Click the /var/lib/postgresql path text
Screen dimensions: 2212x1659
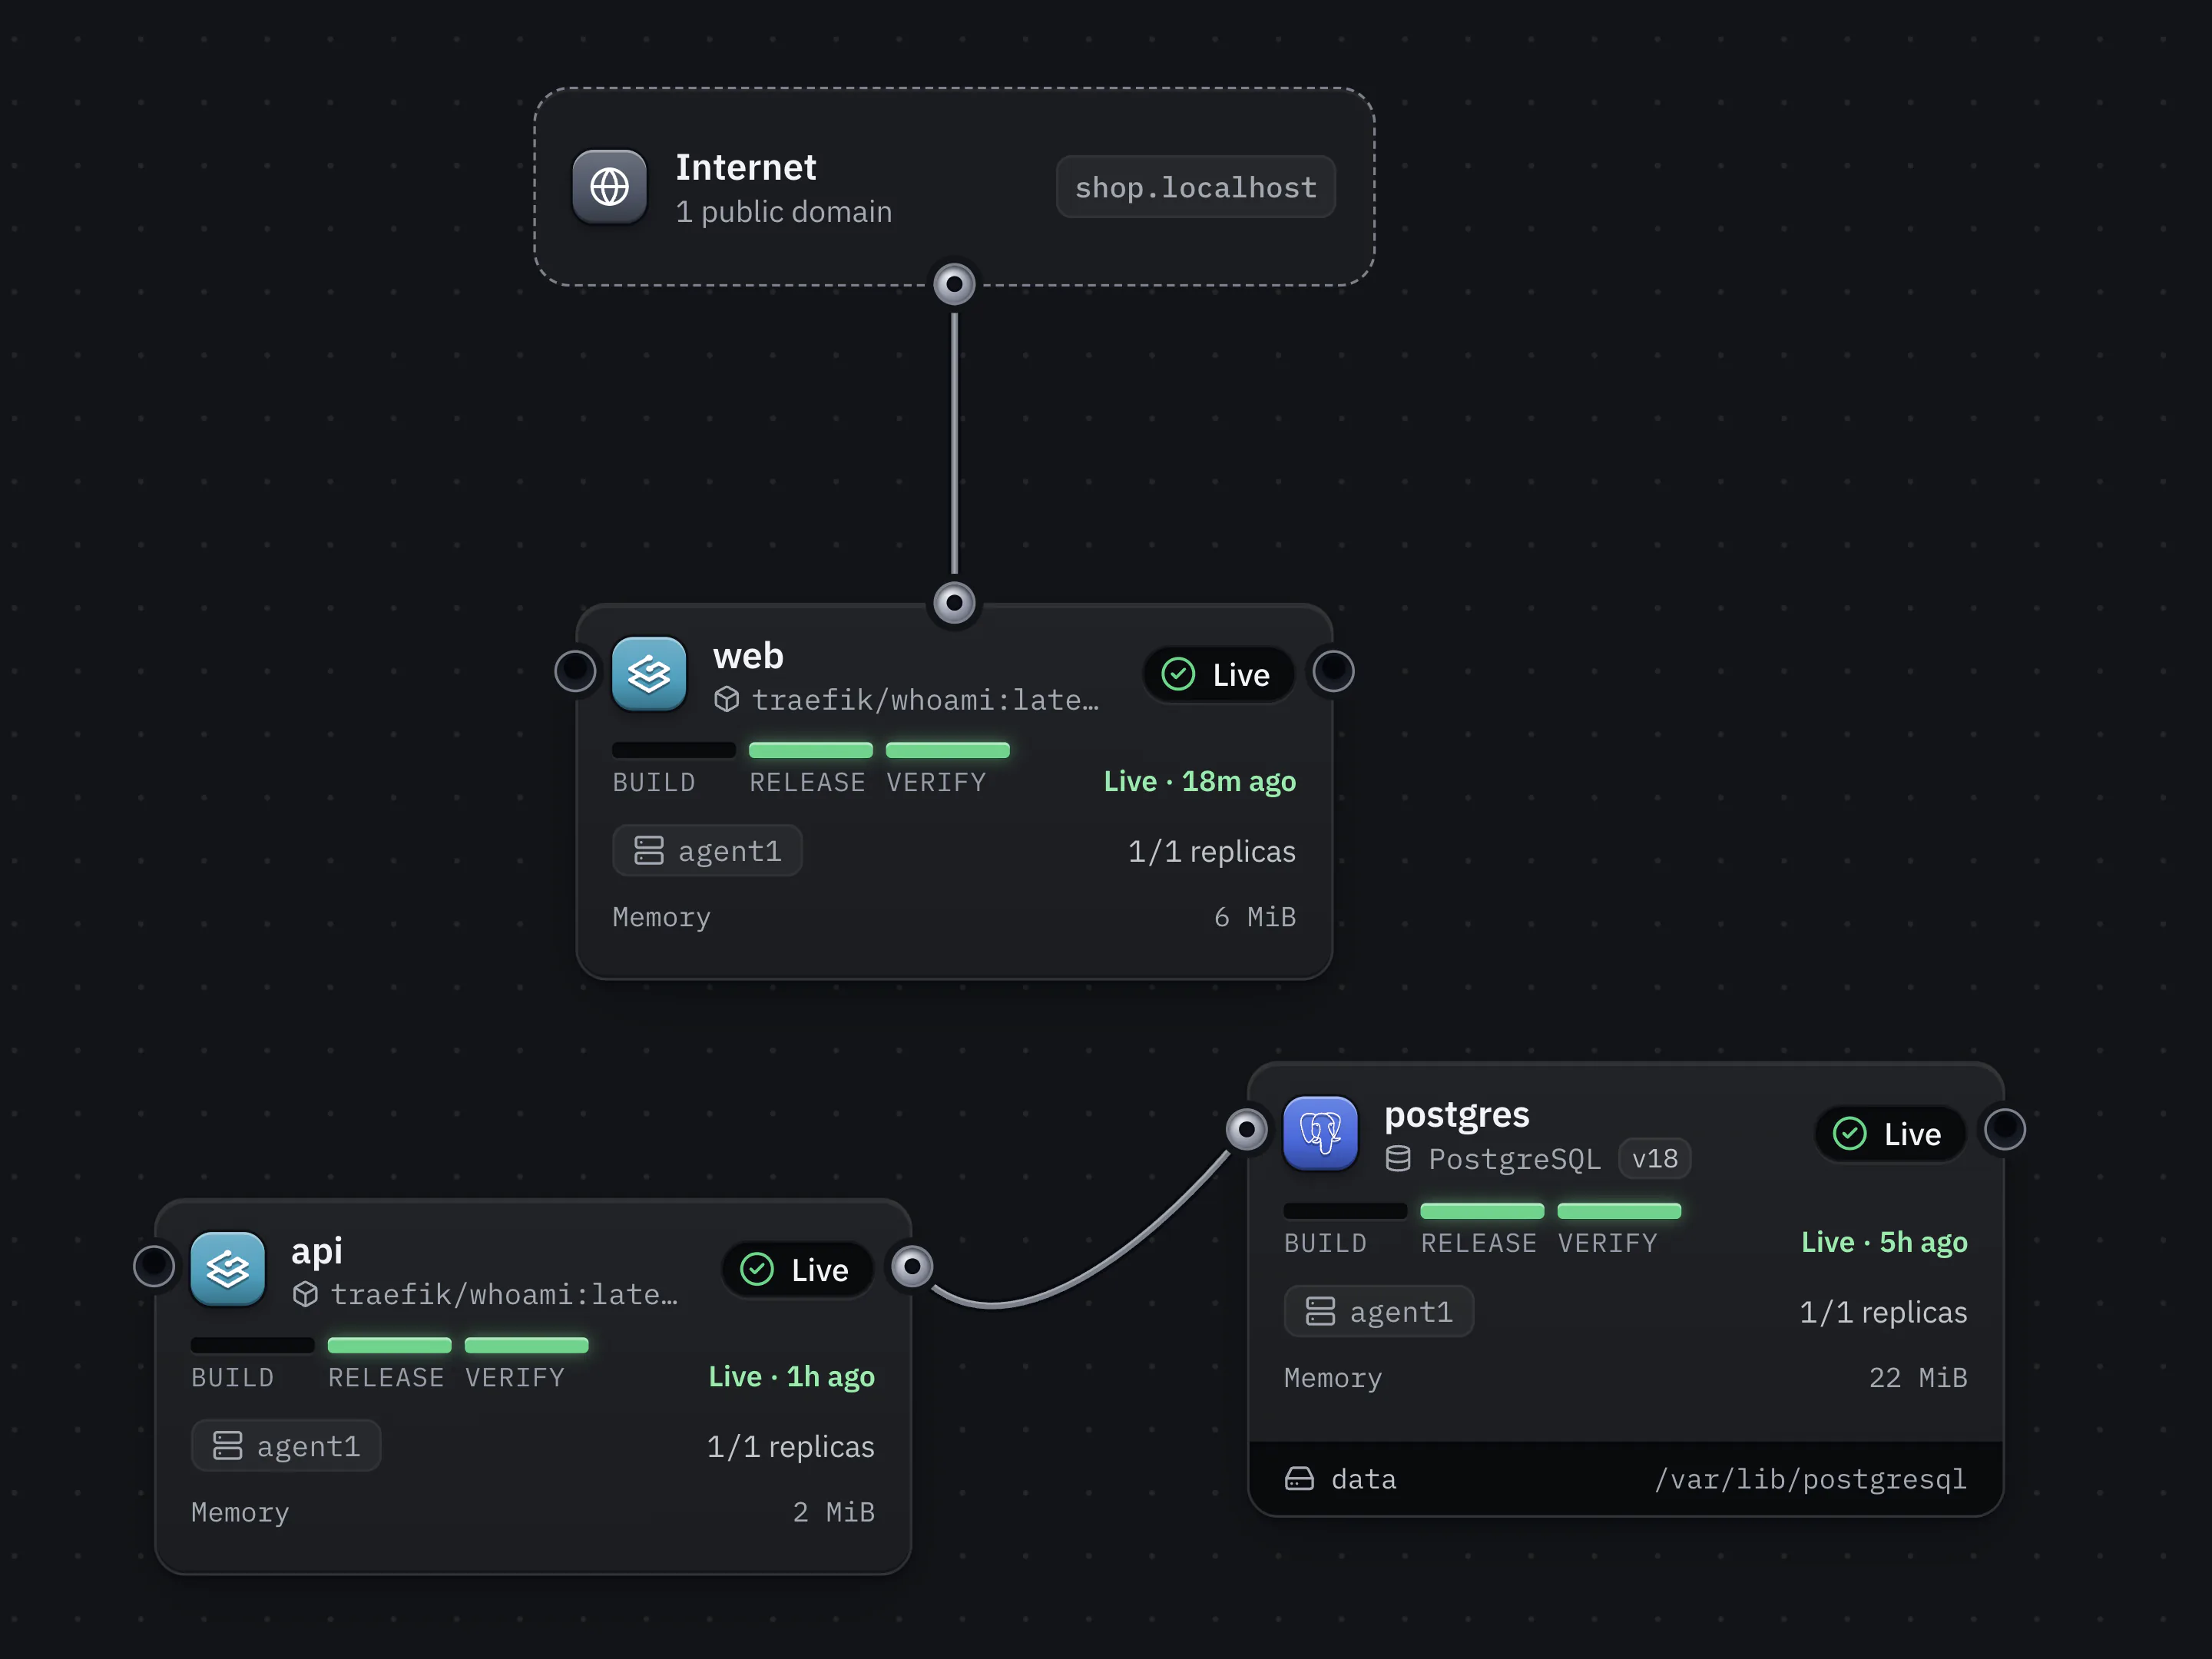coord(1811,1479)
